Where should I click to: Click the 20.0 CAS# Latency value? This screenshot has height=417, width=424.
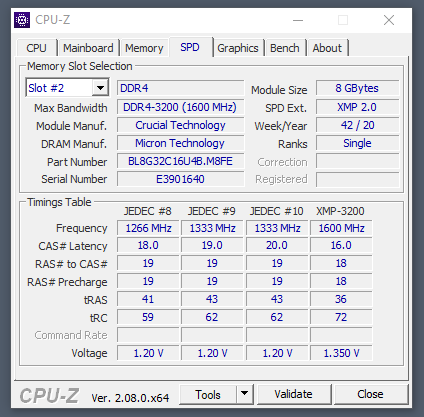(277, 245)
